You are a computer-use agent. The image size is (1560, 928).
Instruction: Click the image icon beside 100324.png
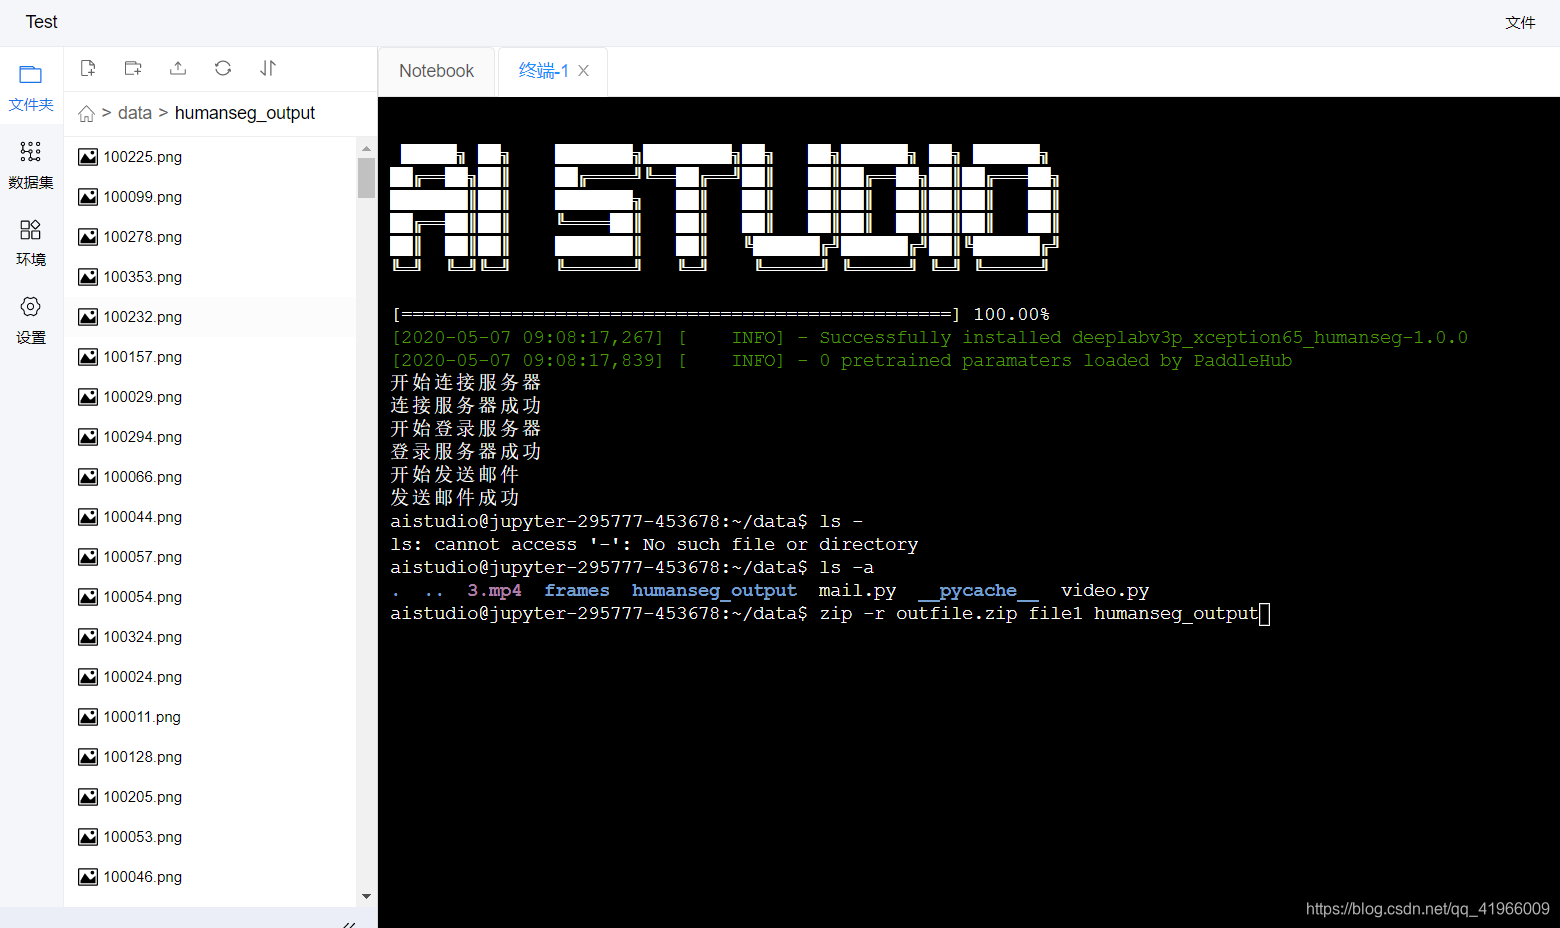(x=88, y=637)
